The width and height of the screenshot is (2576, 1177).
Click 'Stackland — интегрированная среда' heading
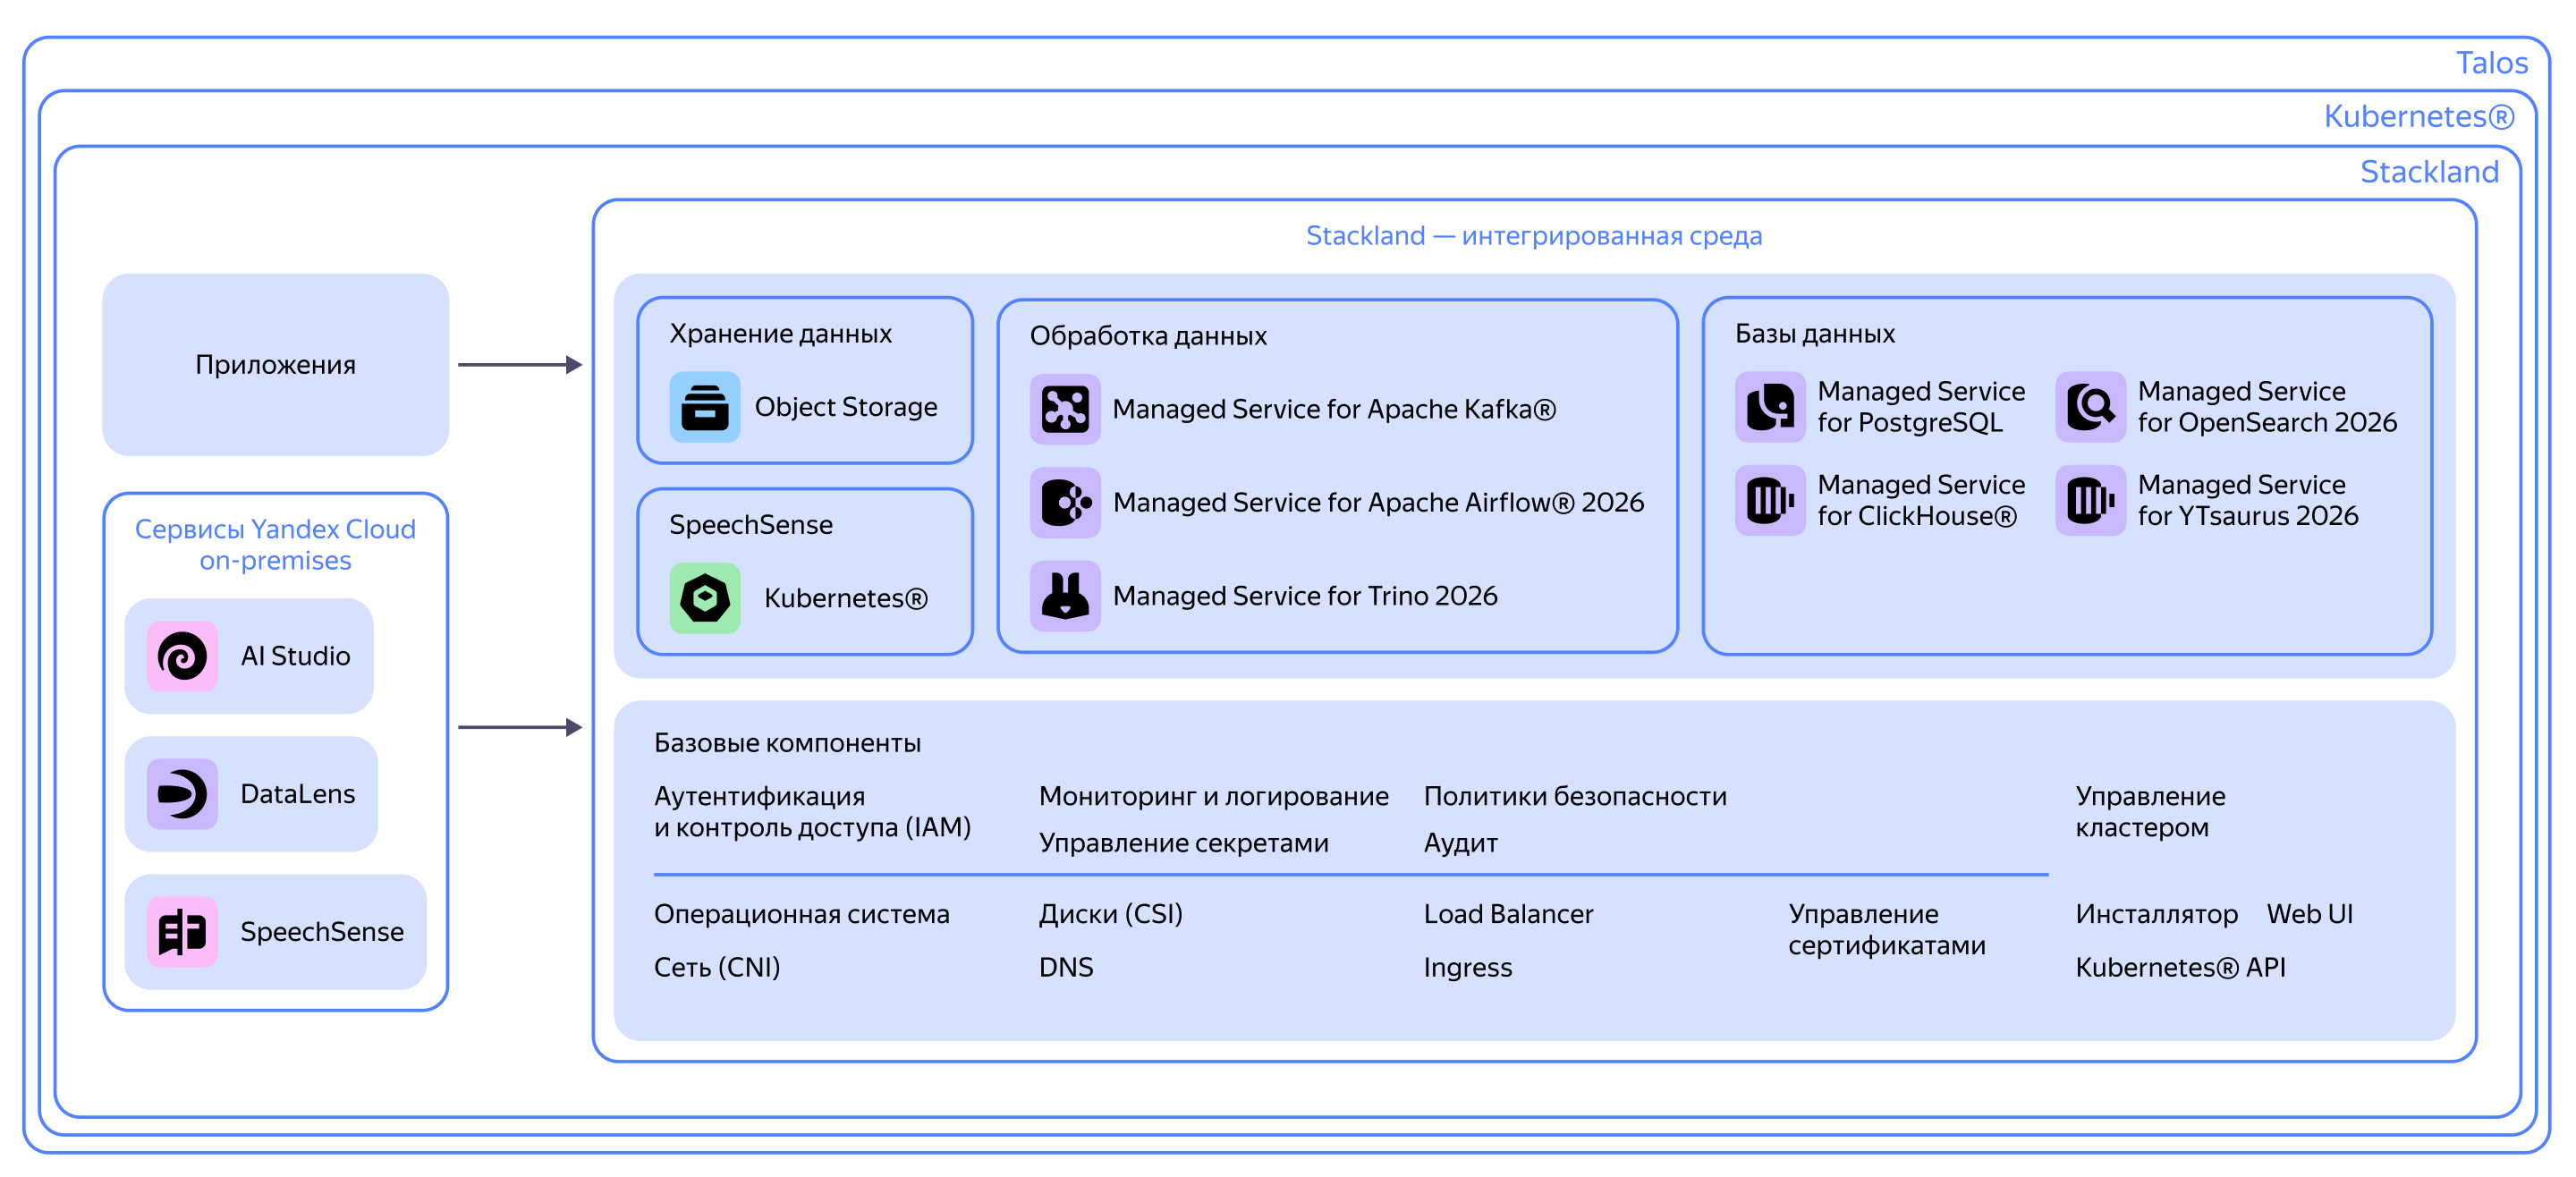(1534, 236)
